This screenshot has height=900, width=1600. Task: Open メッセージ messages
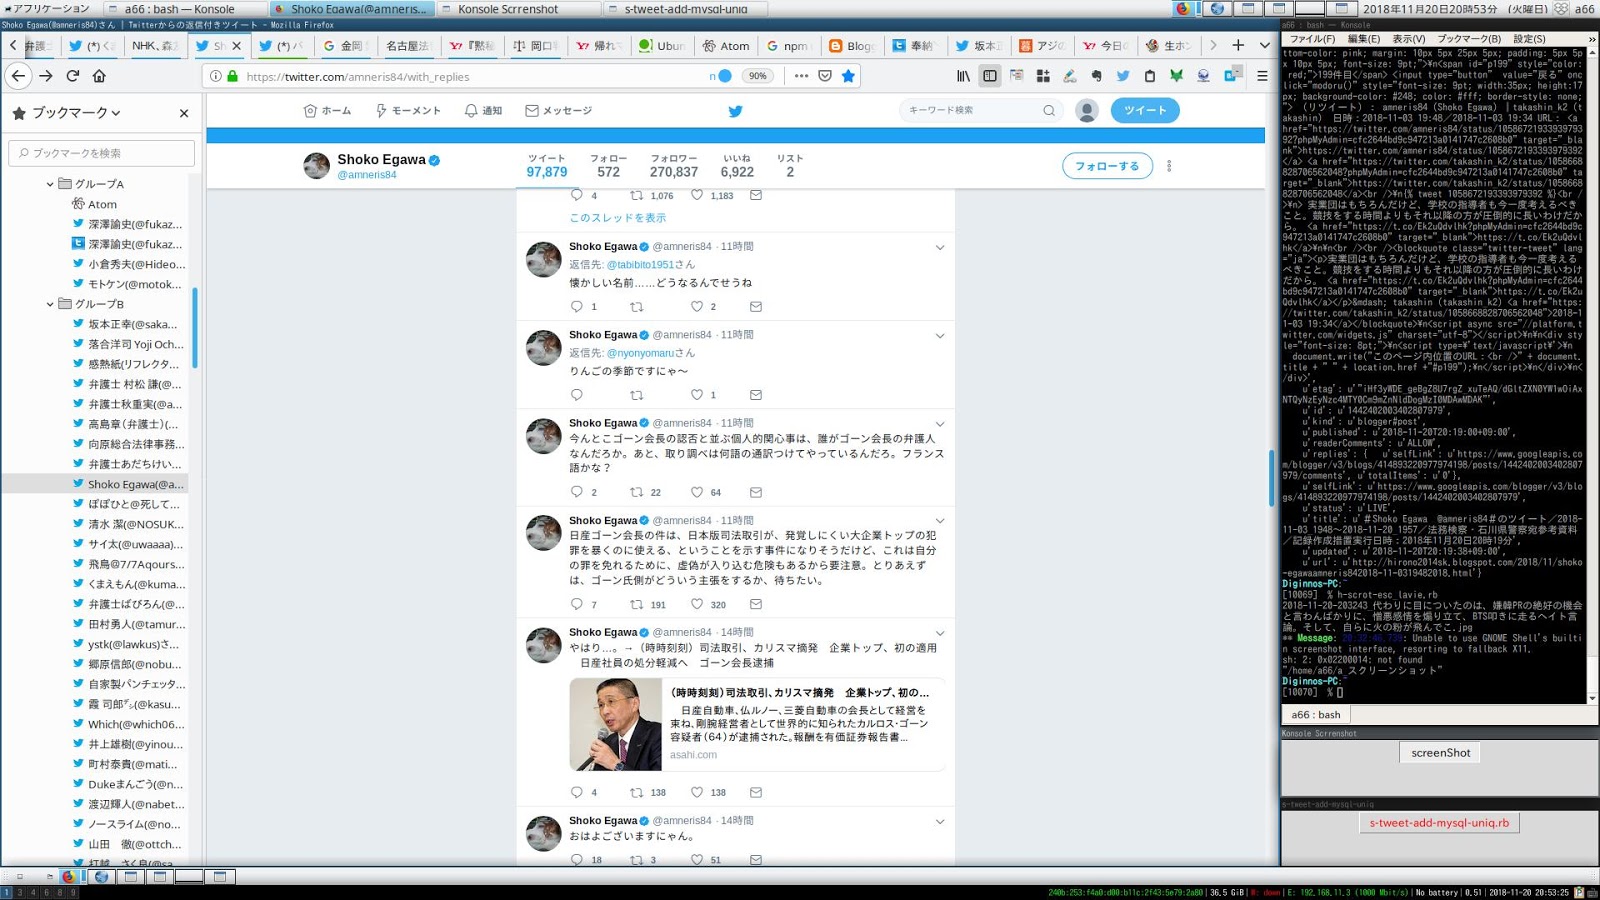click(x=559, y=111)
